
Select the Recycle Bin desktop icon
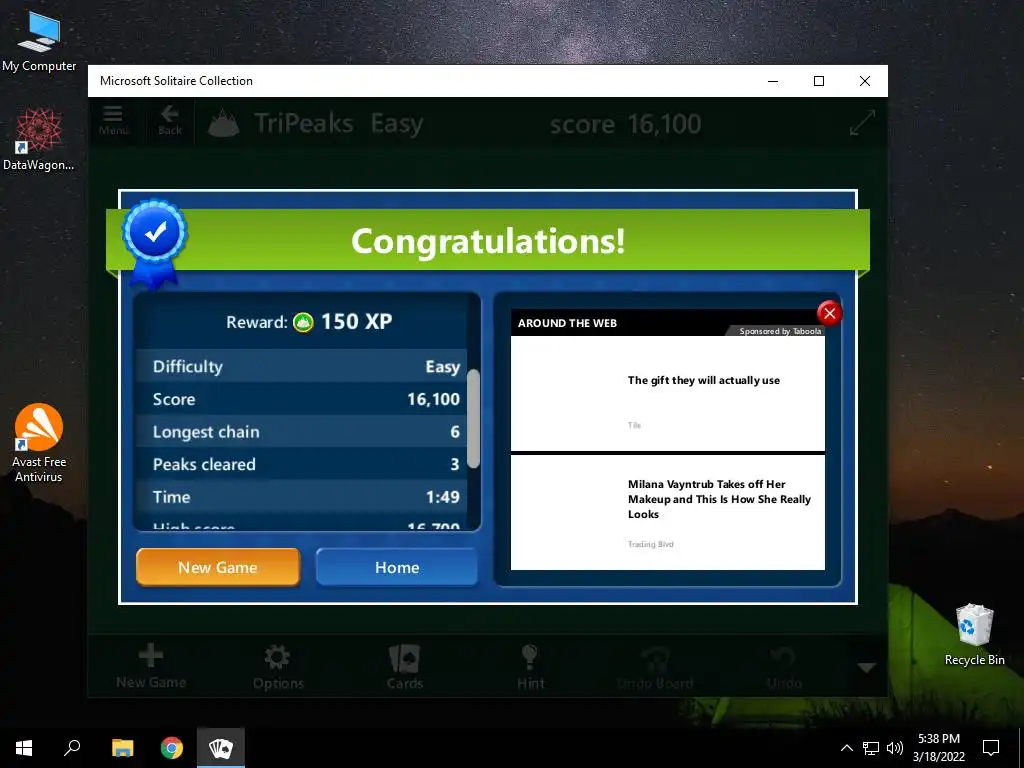tap(974, 634)
